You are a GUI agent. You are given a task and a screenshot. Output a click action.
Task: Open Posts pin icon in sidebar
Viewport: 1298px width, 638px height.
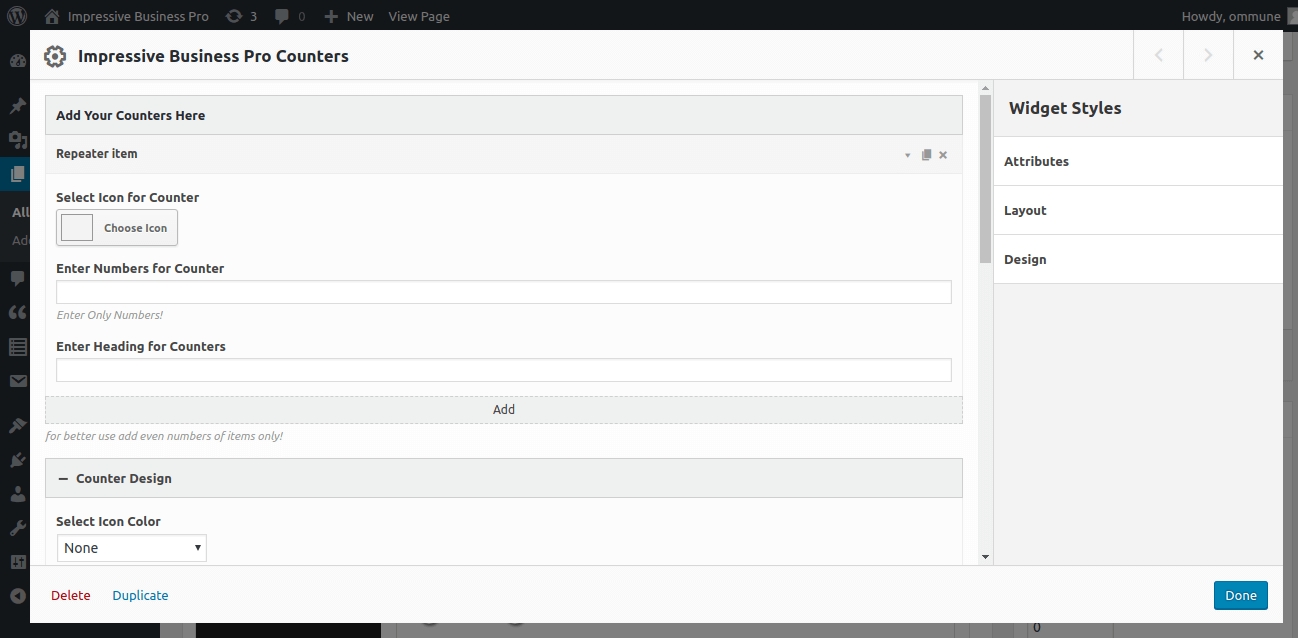17,106
